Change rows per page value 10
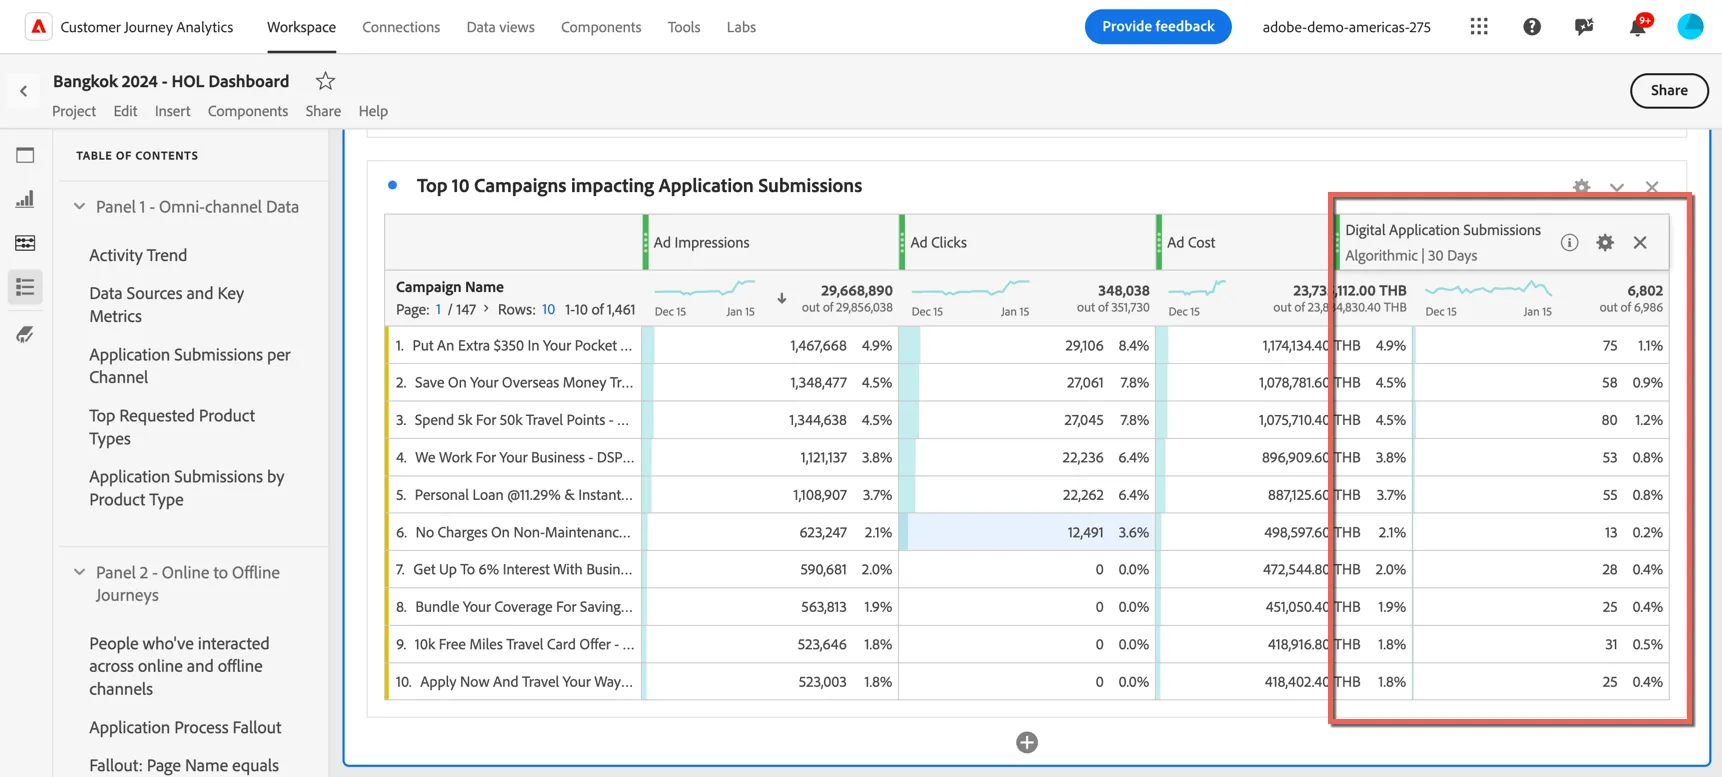Image resolution: width=1722 pixels, height=777 pixels. click(548, 309)
